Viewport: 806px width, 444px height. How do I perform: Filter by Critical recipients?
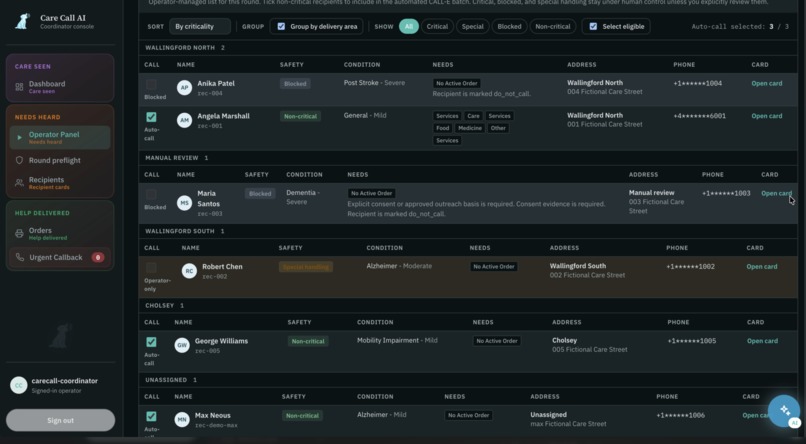pyautogui.click(x=437, y=26)
